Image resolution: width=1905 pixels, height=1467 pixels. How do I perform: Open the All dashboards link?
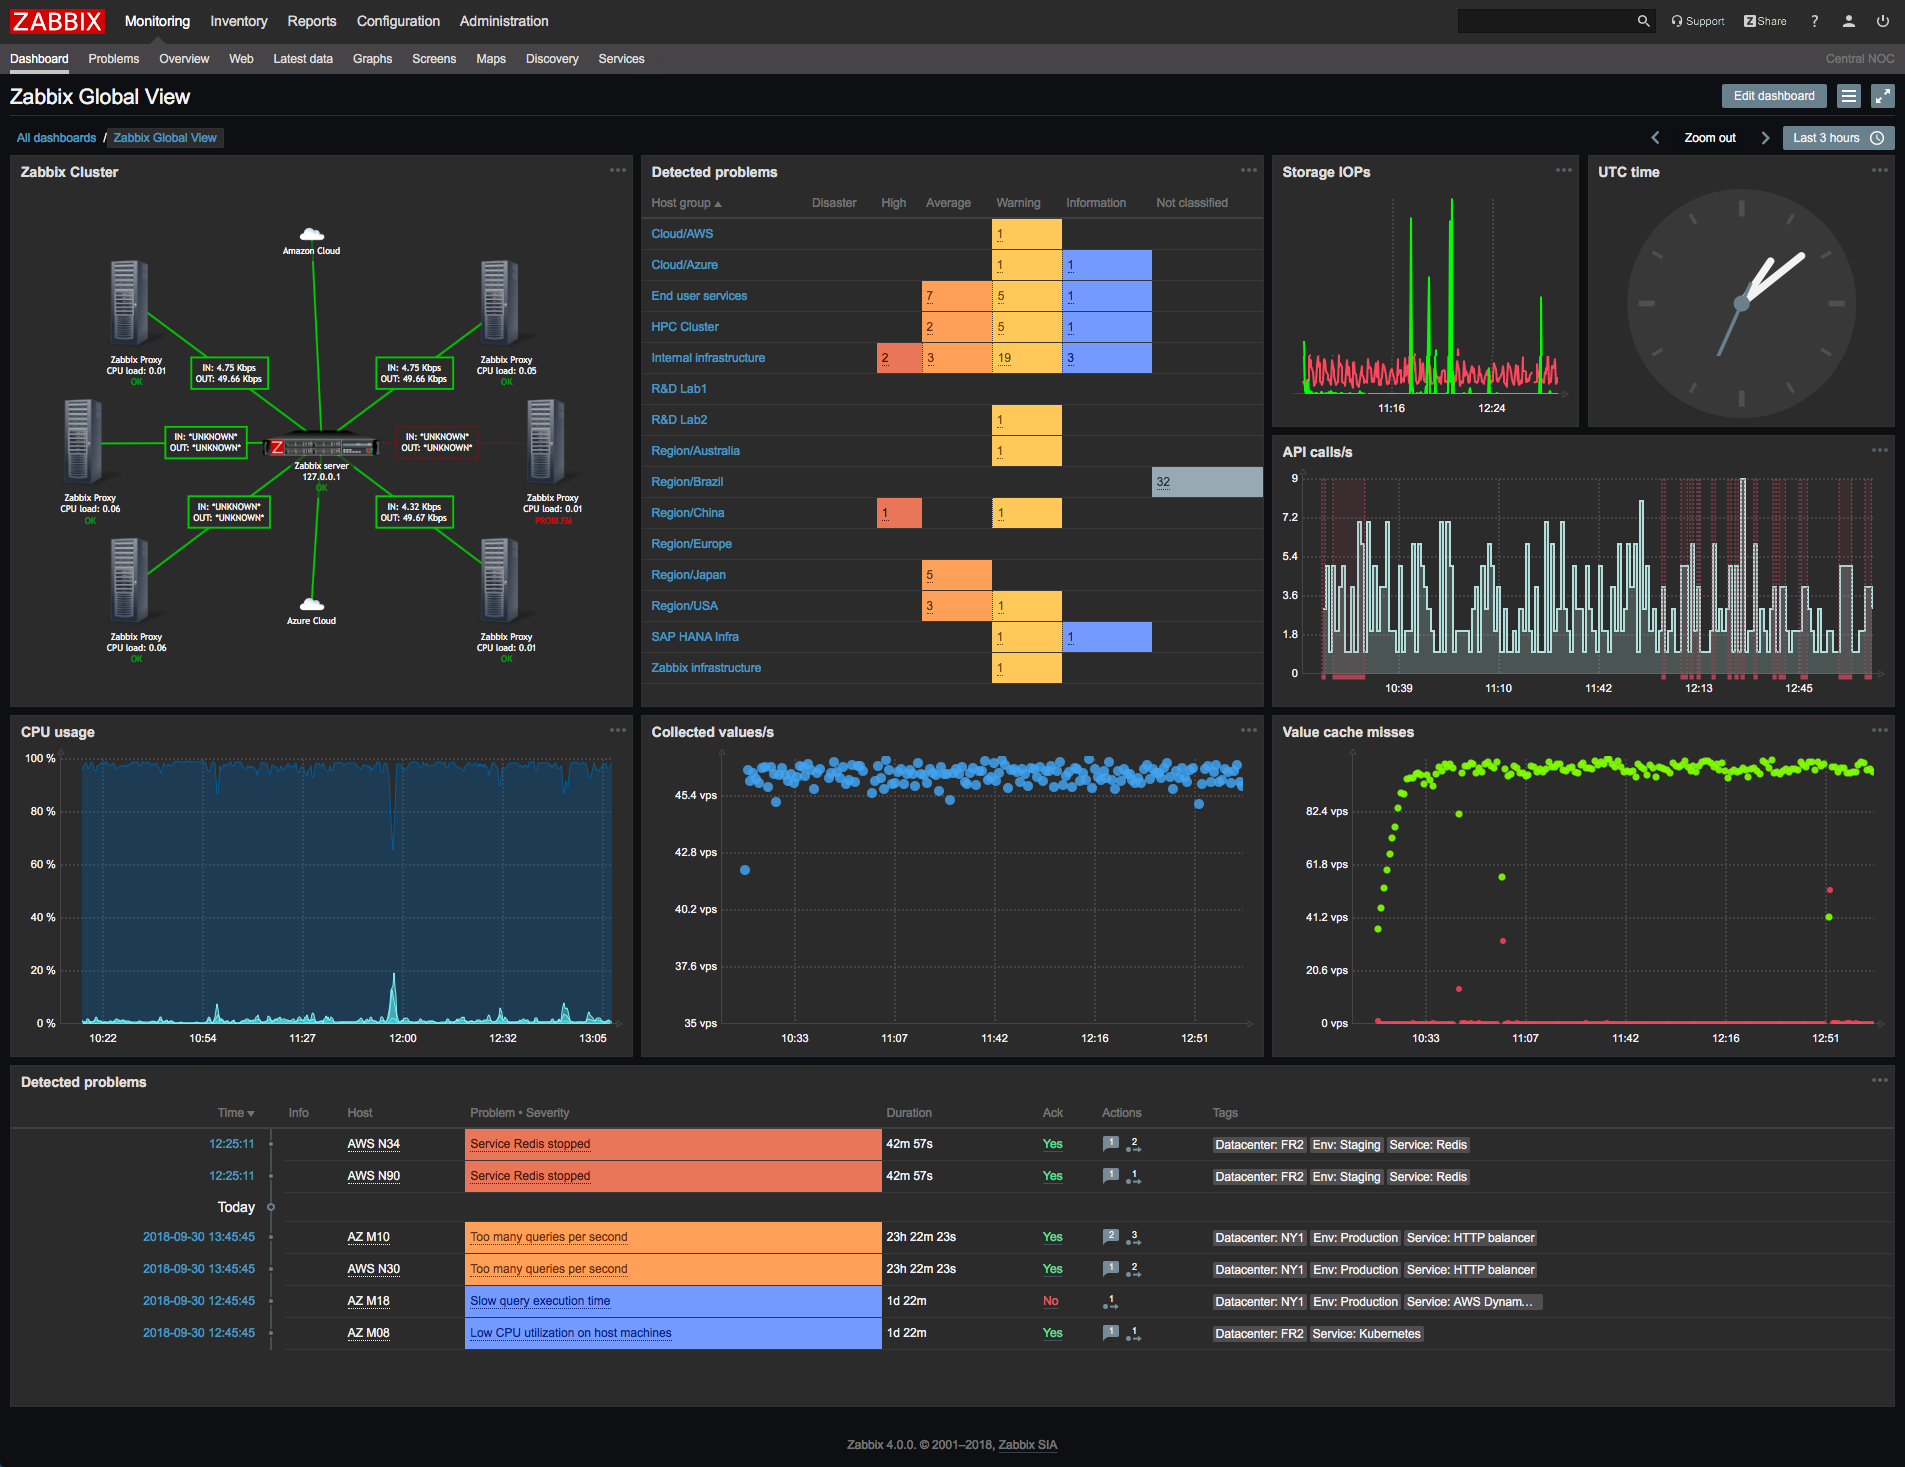tap(56, 138)
